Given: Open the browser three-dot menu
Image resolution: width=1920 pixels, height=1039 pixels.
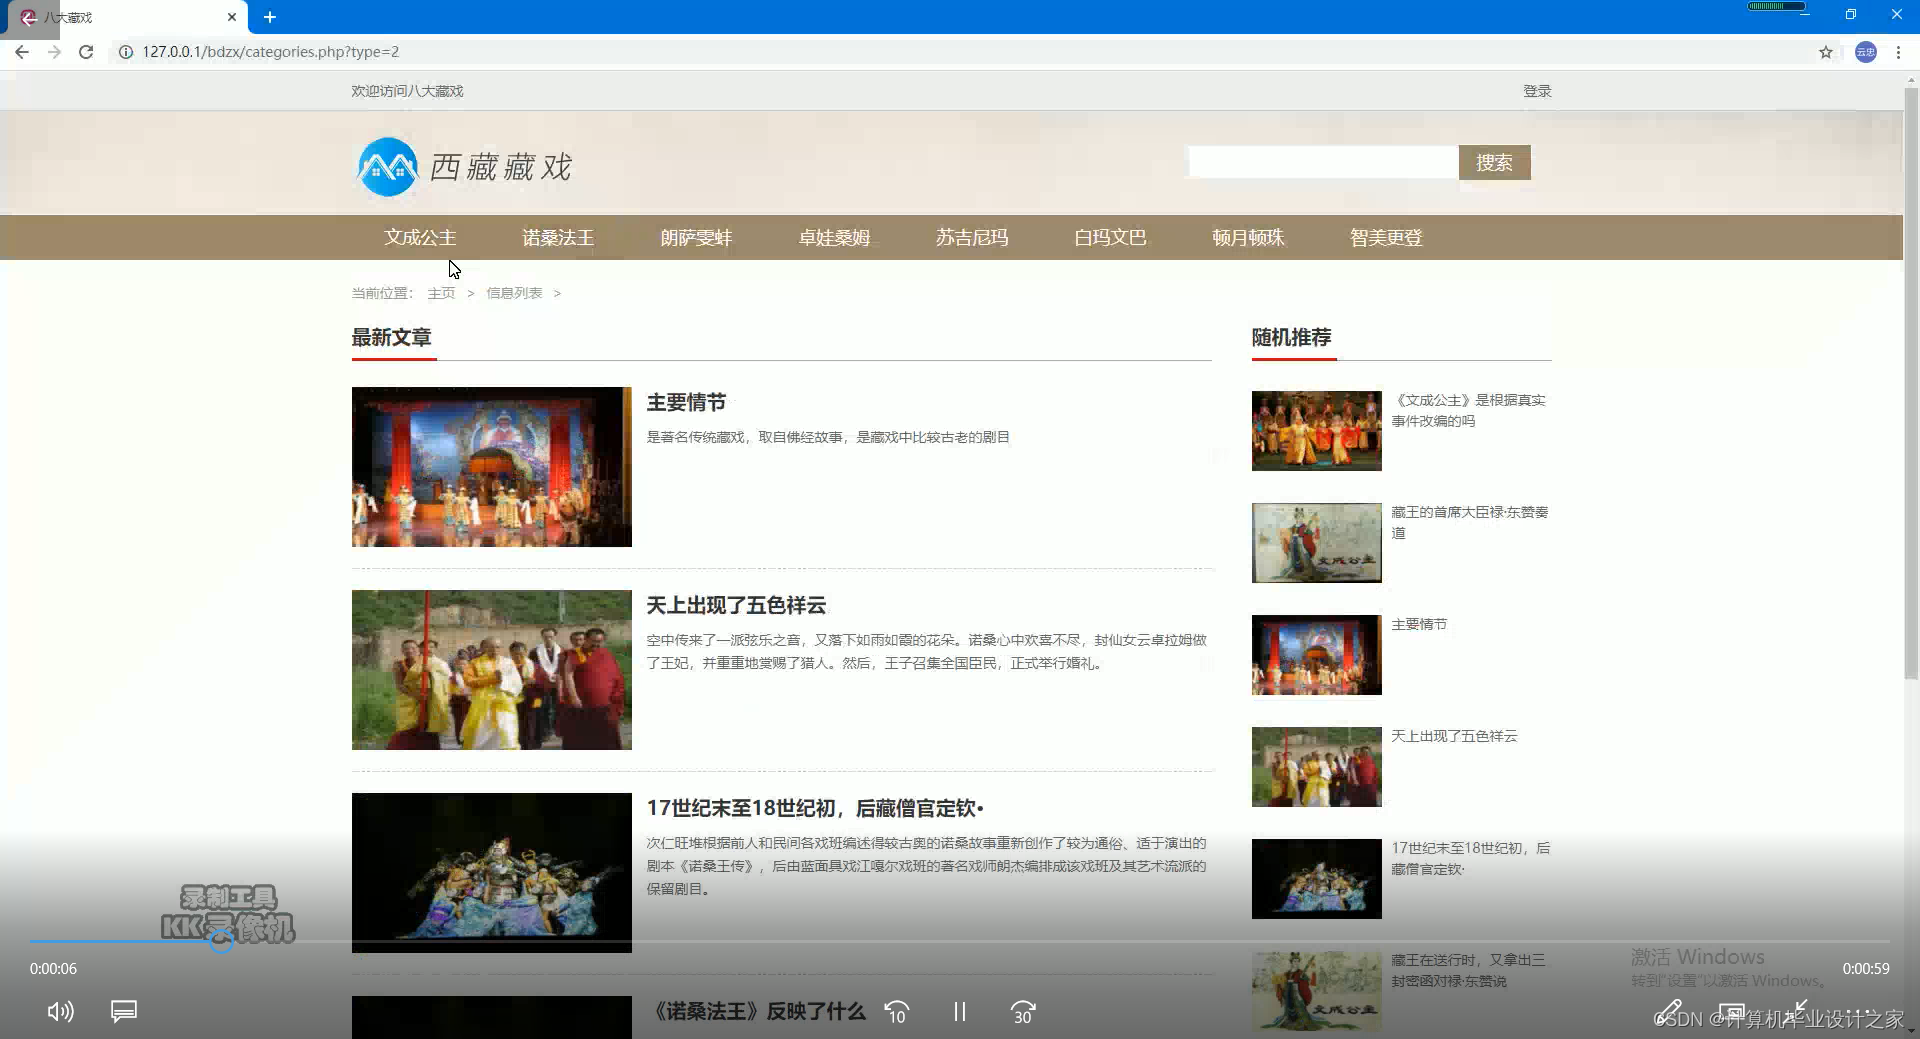Looking at the screenshot, I should (x=1898, y=52).
